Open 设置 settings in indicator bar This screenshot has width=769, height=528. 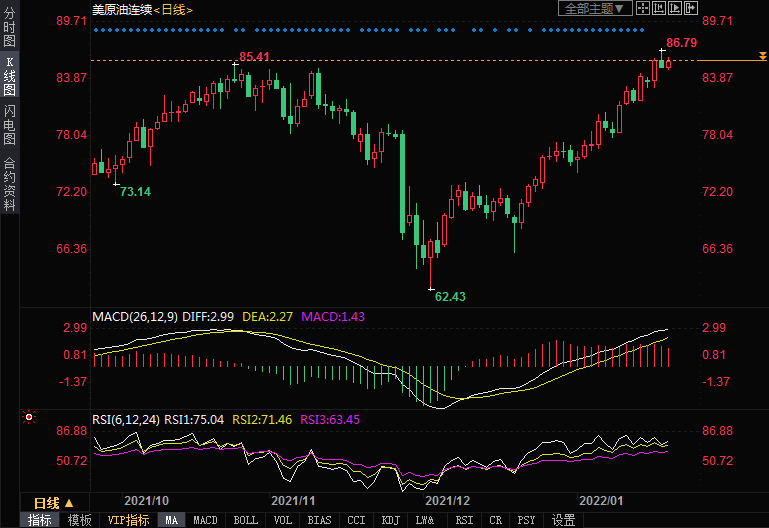coord(563,520)
